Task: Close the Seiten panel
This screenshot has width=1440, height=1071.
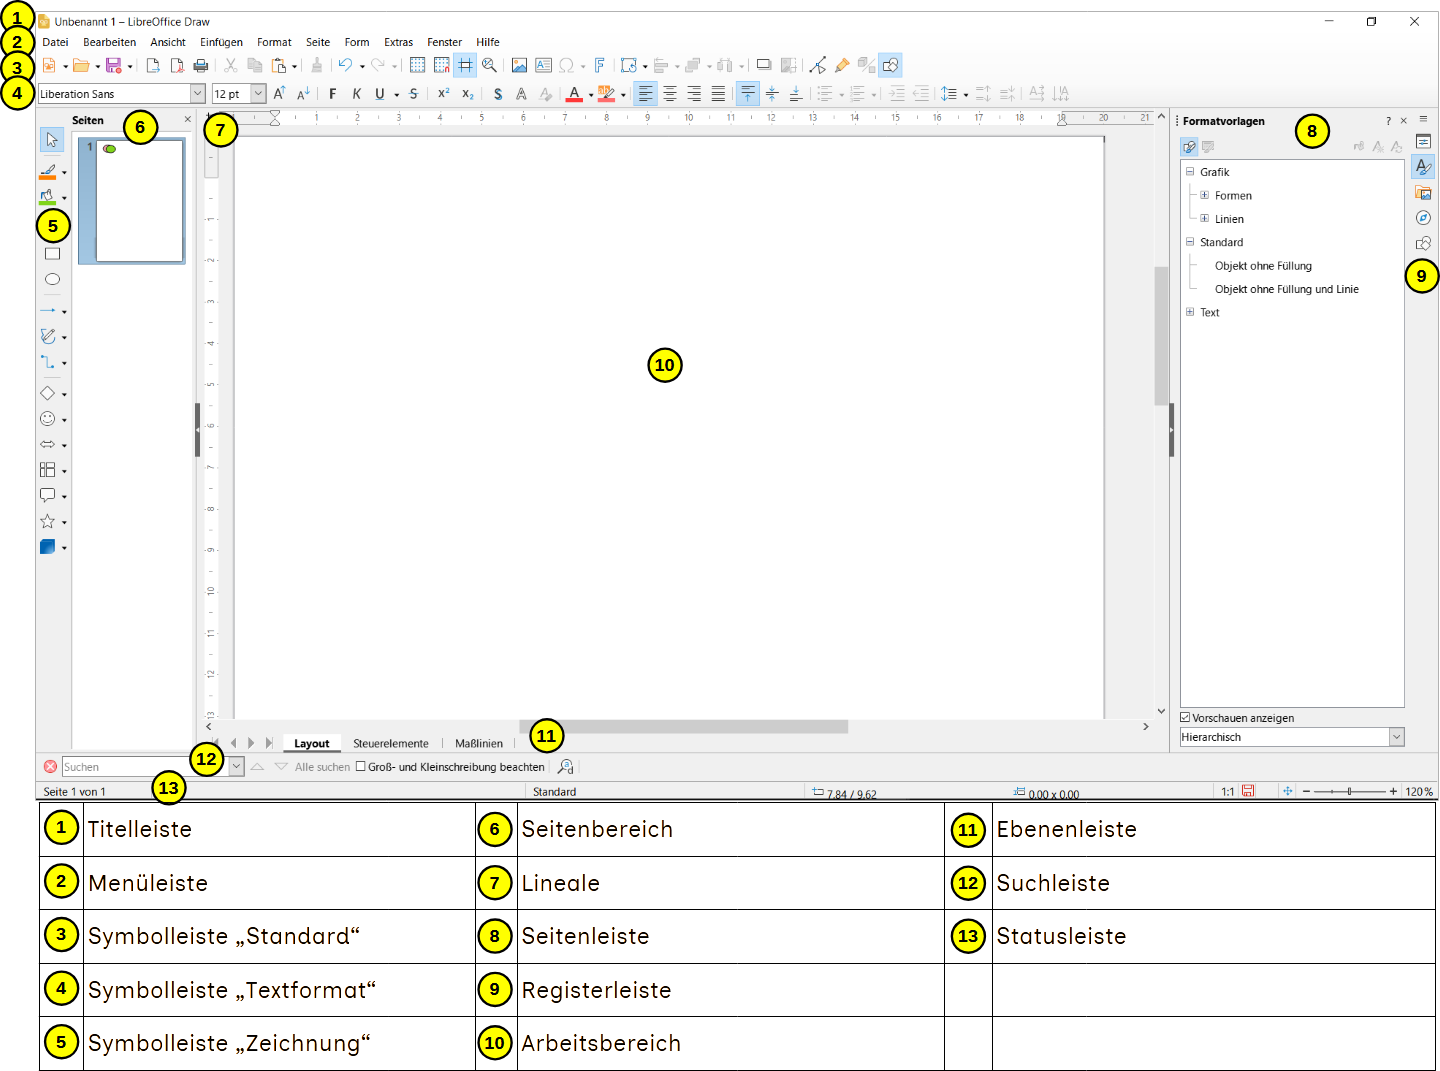Action: 187,120
